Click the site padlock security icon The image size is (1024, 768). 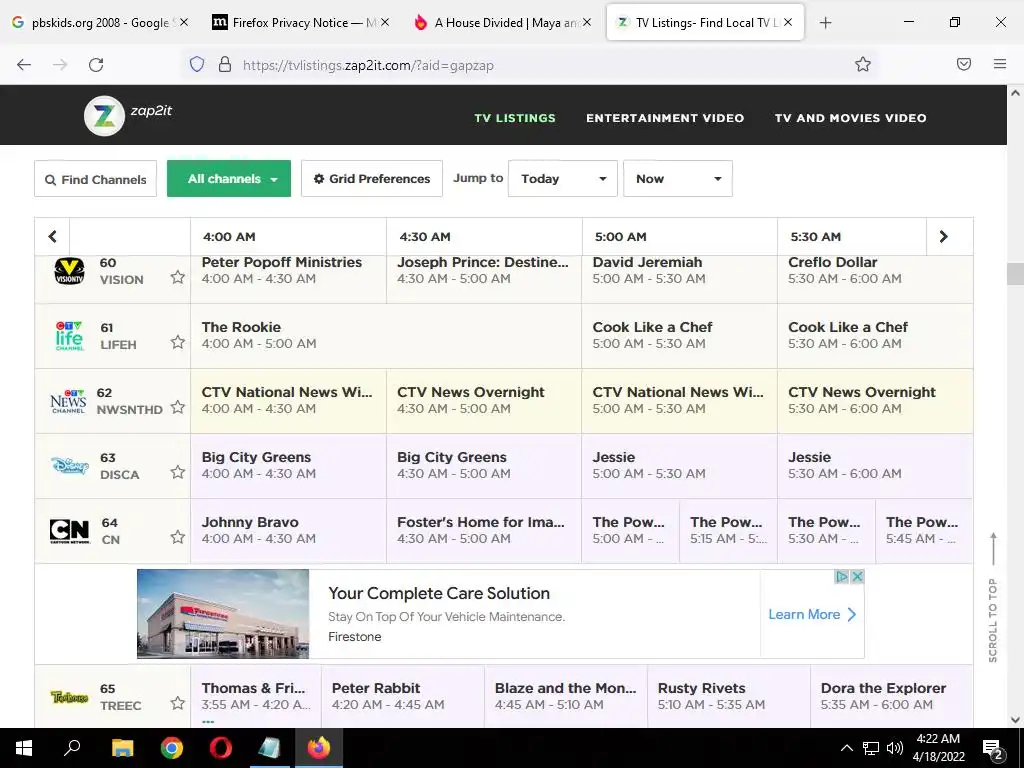point(225,65)
